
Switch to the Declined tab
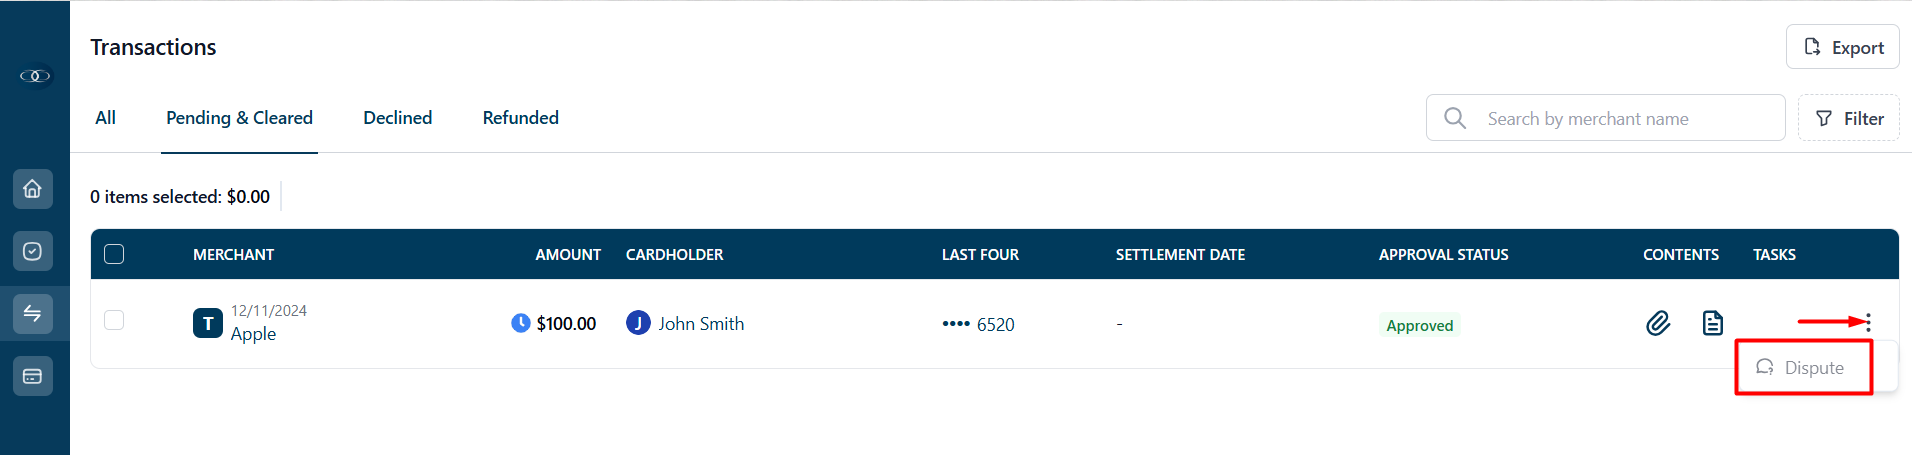(x=397, y=118)
